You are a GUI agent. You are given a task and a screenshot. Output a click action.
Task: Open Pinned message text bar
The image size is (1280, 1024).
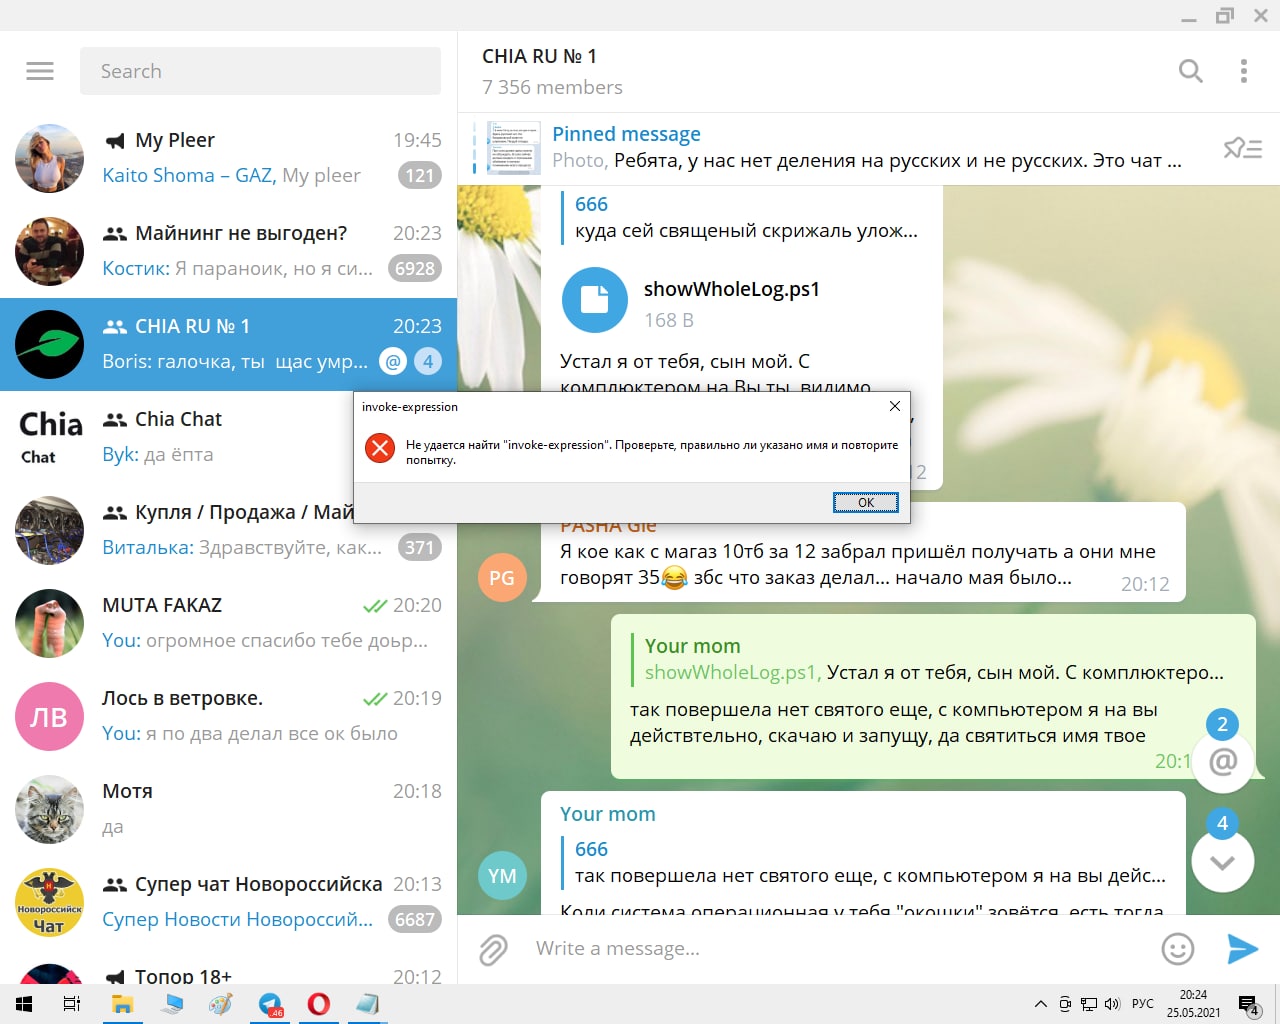point(866,148)
